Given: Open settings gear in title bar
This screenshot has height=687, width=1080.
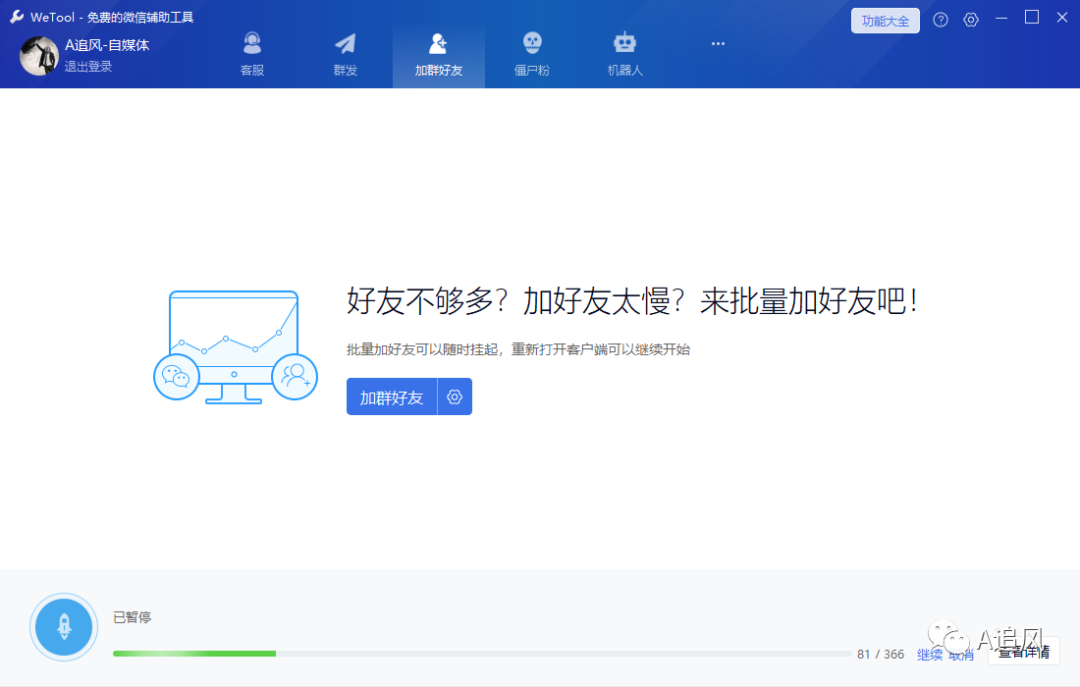Looking at the screenshot, I should (x=970, y=20).
